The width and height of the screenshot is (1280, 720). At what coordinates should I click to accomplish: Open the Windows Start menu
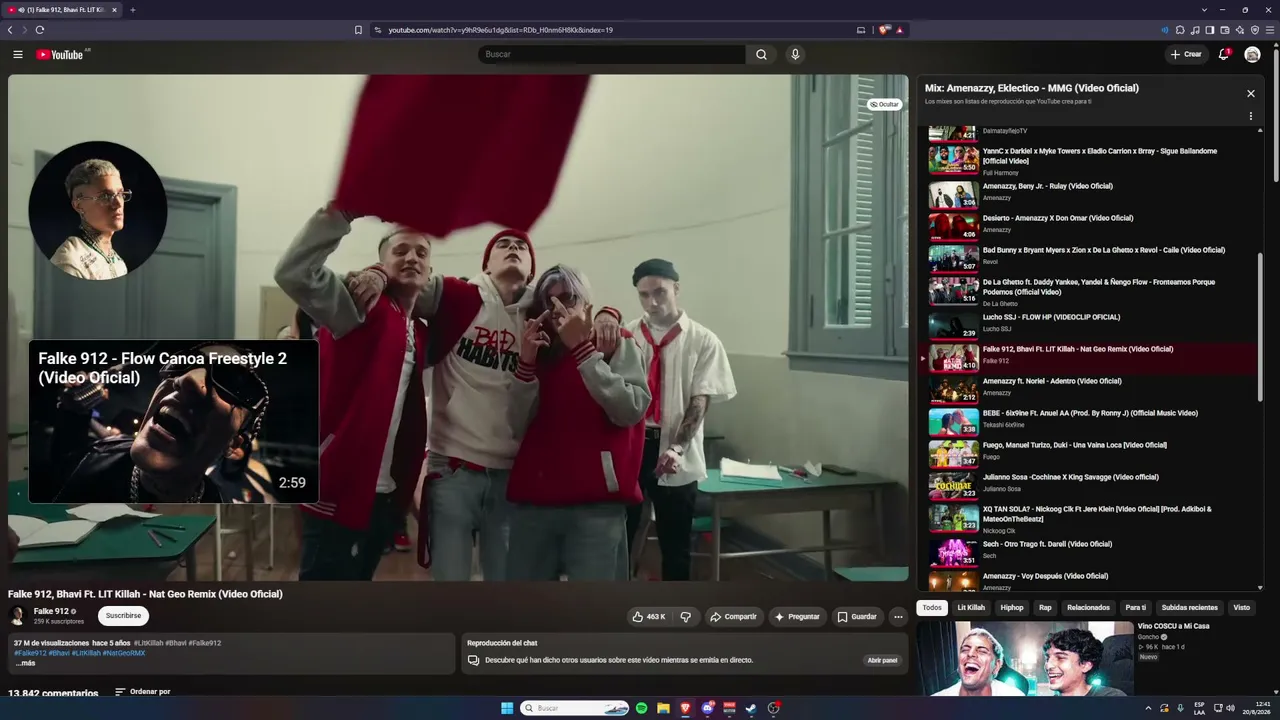507,708
